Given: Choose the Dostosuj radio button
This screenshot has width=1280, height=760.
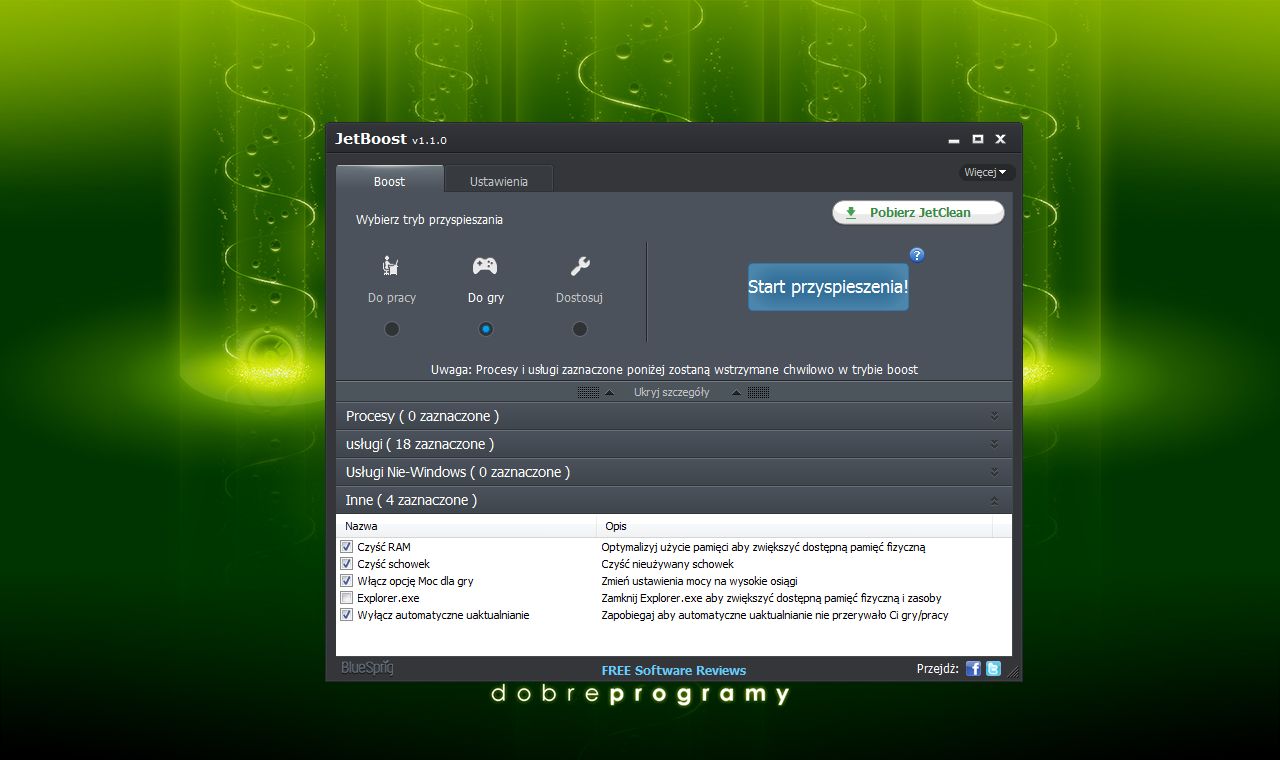Looking at the screenshot, I should coord(580,329).
